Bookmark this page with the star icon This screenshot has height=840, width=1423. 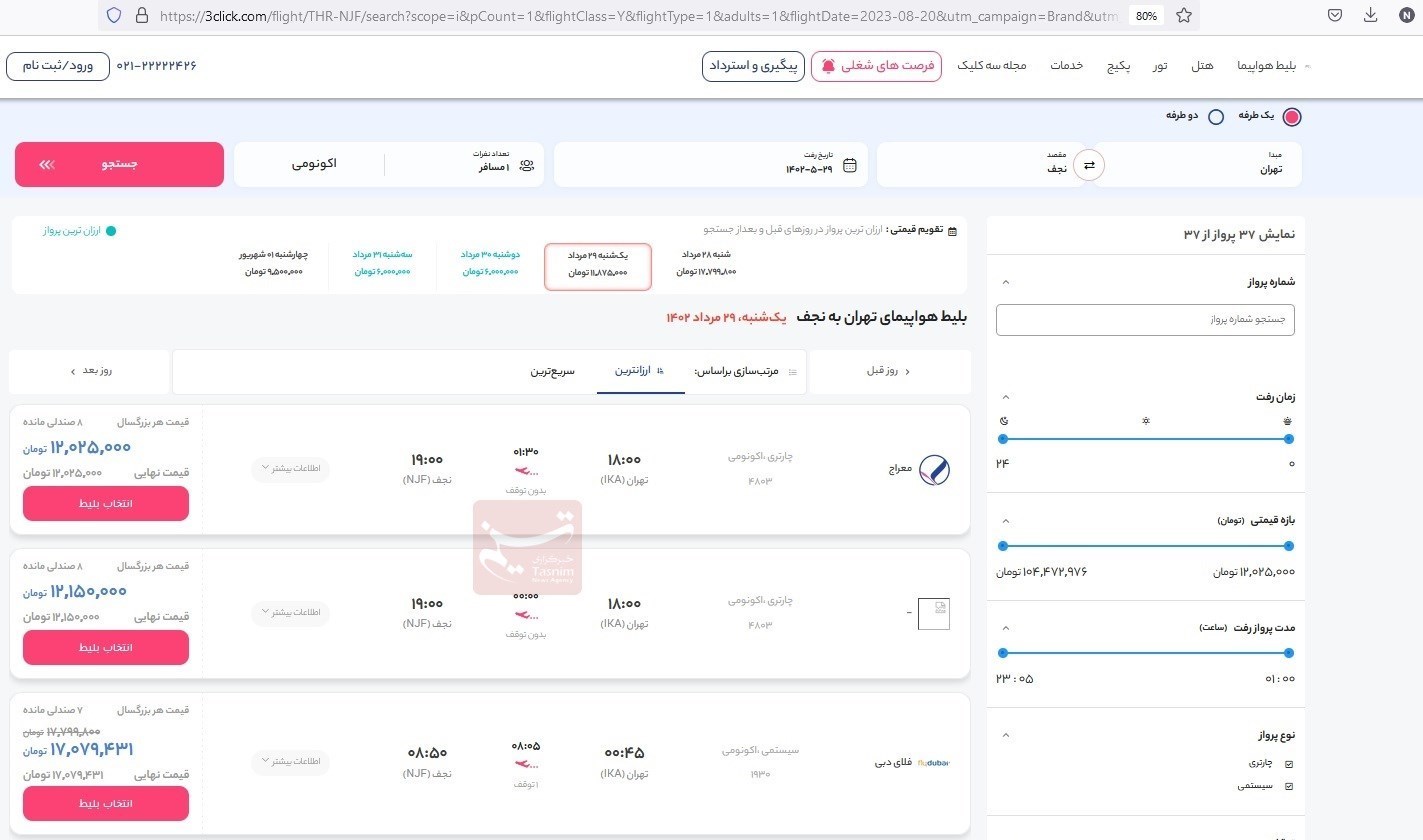pos(1183,16)
